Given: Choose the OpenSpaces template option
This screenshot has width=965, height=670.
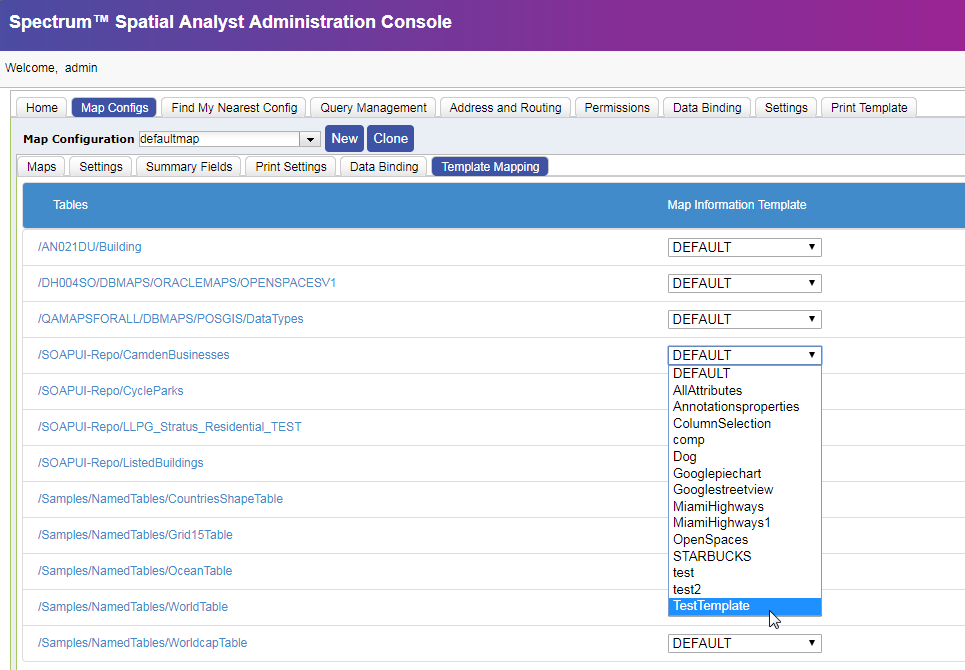Looking at the screenshot, I should pyautogui.click(x=710, y=540).
